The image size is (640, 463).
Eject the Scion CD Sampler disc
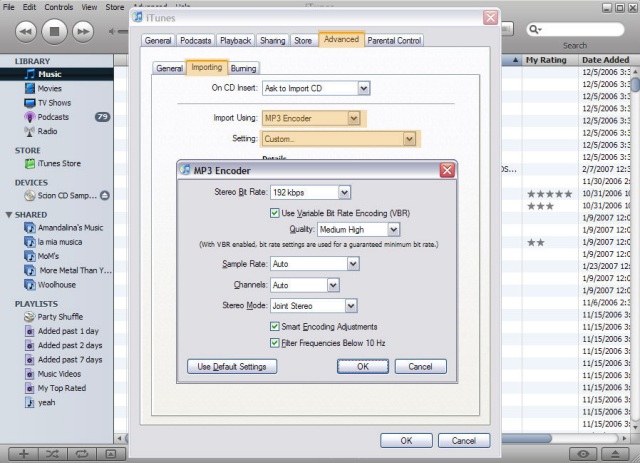point(105,196)
